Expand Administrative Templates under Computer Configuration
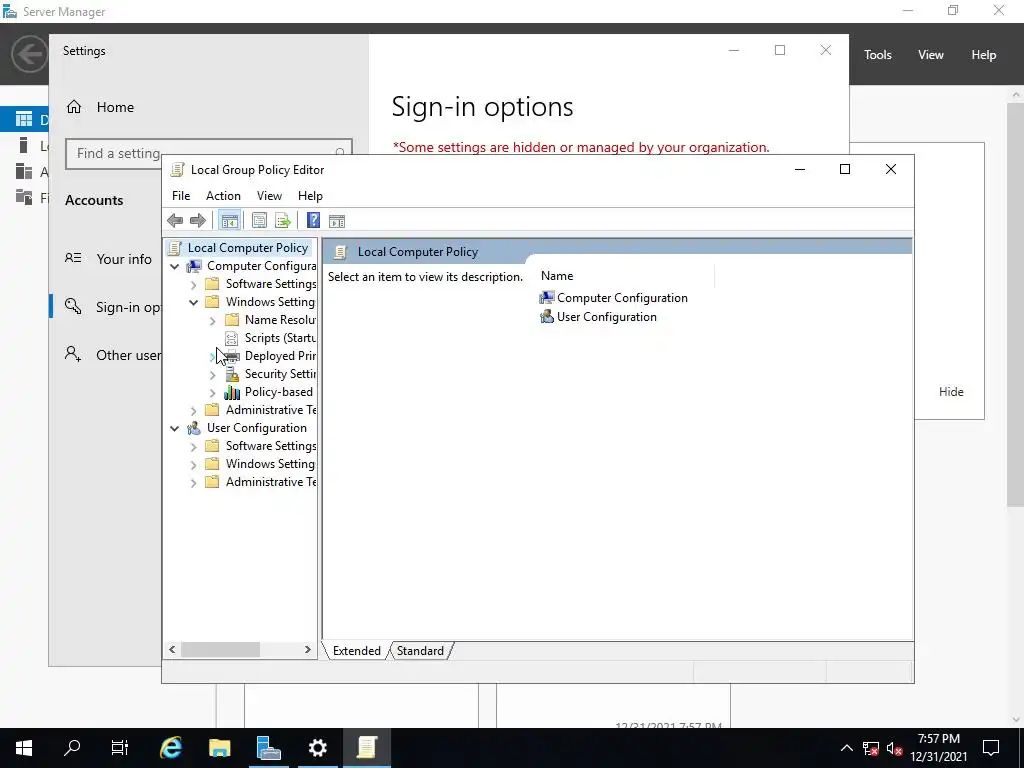The height and width of the screenshot is (768, 1024). [x=193, y=411]
